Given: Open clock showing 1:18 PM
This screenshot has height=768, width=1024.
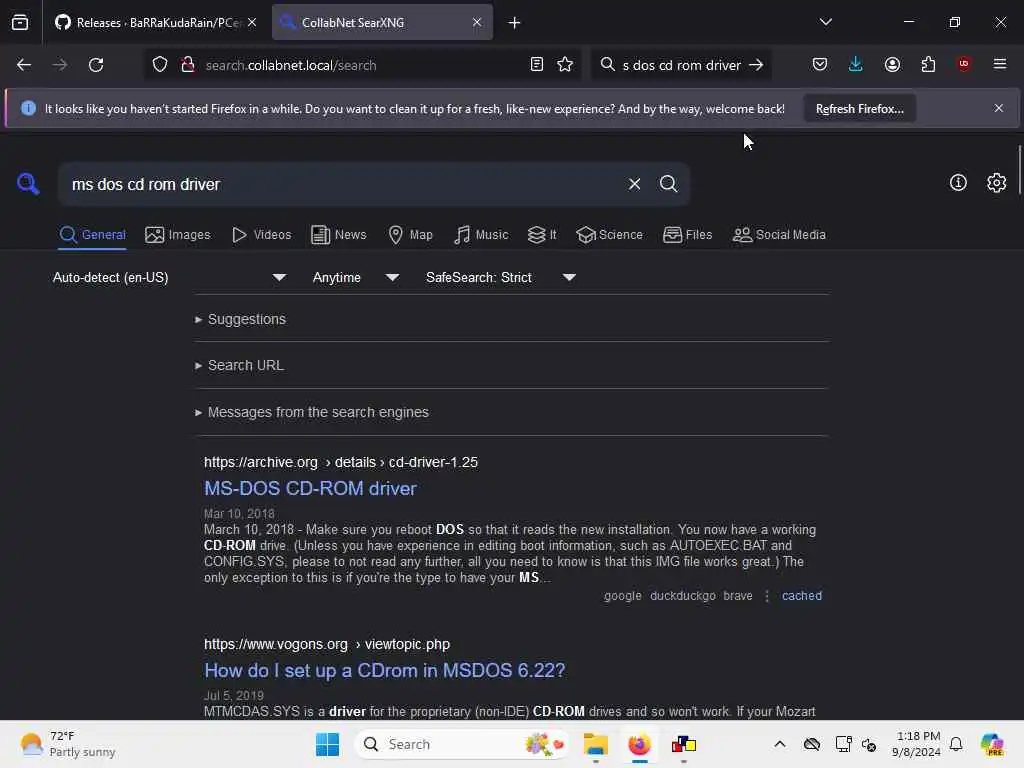Looking at the screenshot, I should coord(918,744).
